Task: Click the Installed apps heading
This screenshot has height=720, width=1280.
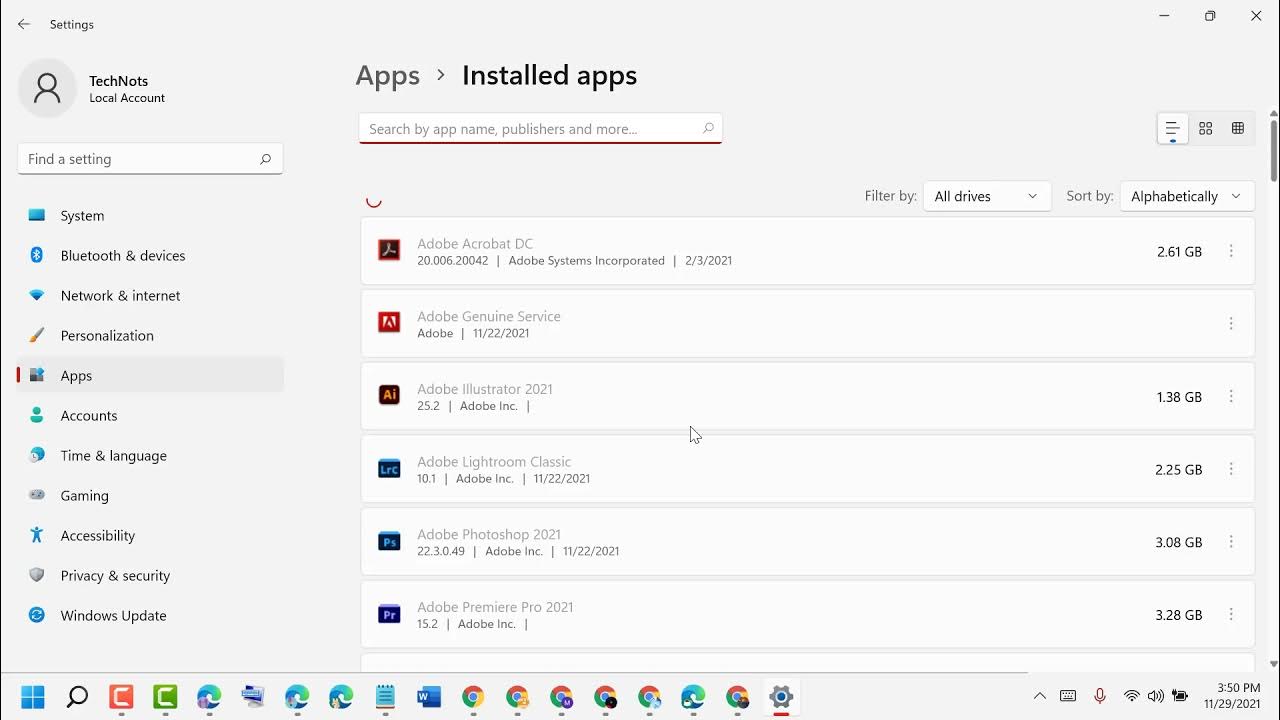Action: pos(549,76)
